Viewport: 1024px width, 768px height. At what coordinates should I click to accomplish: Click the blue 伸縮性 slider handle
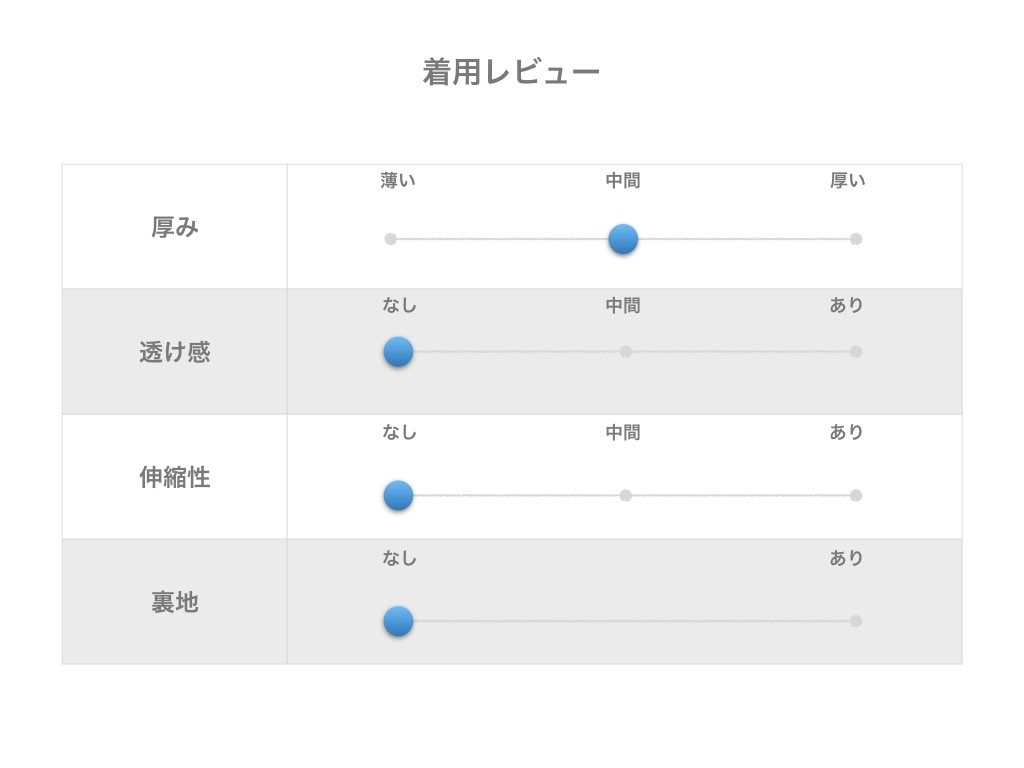(398, 495)
